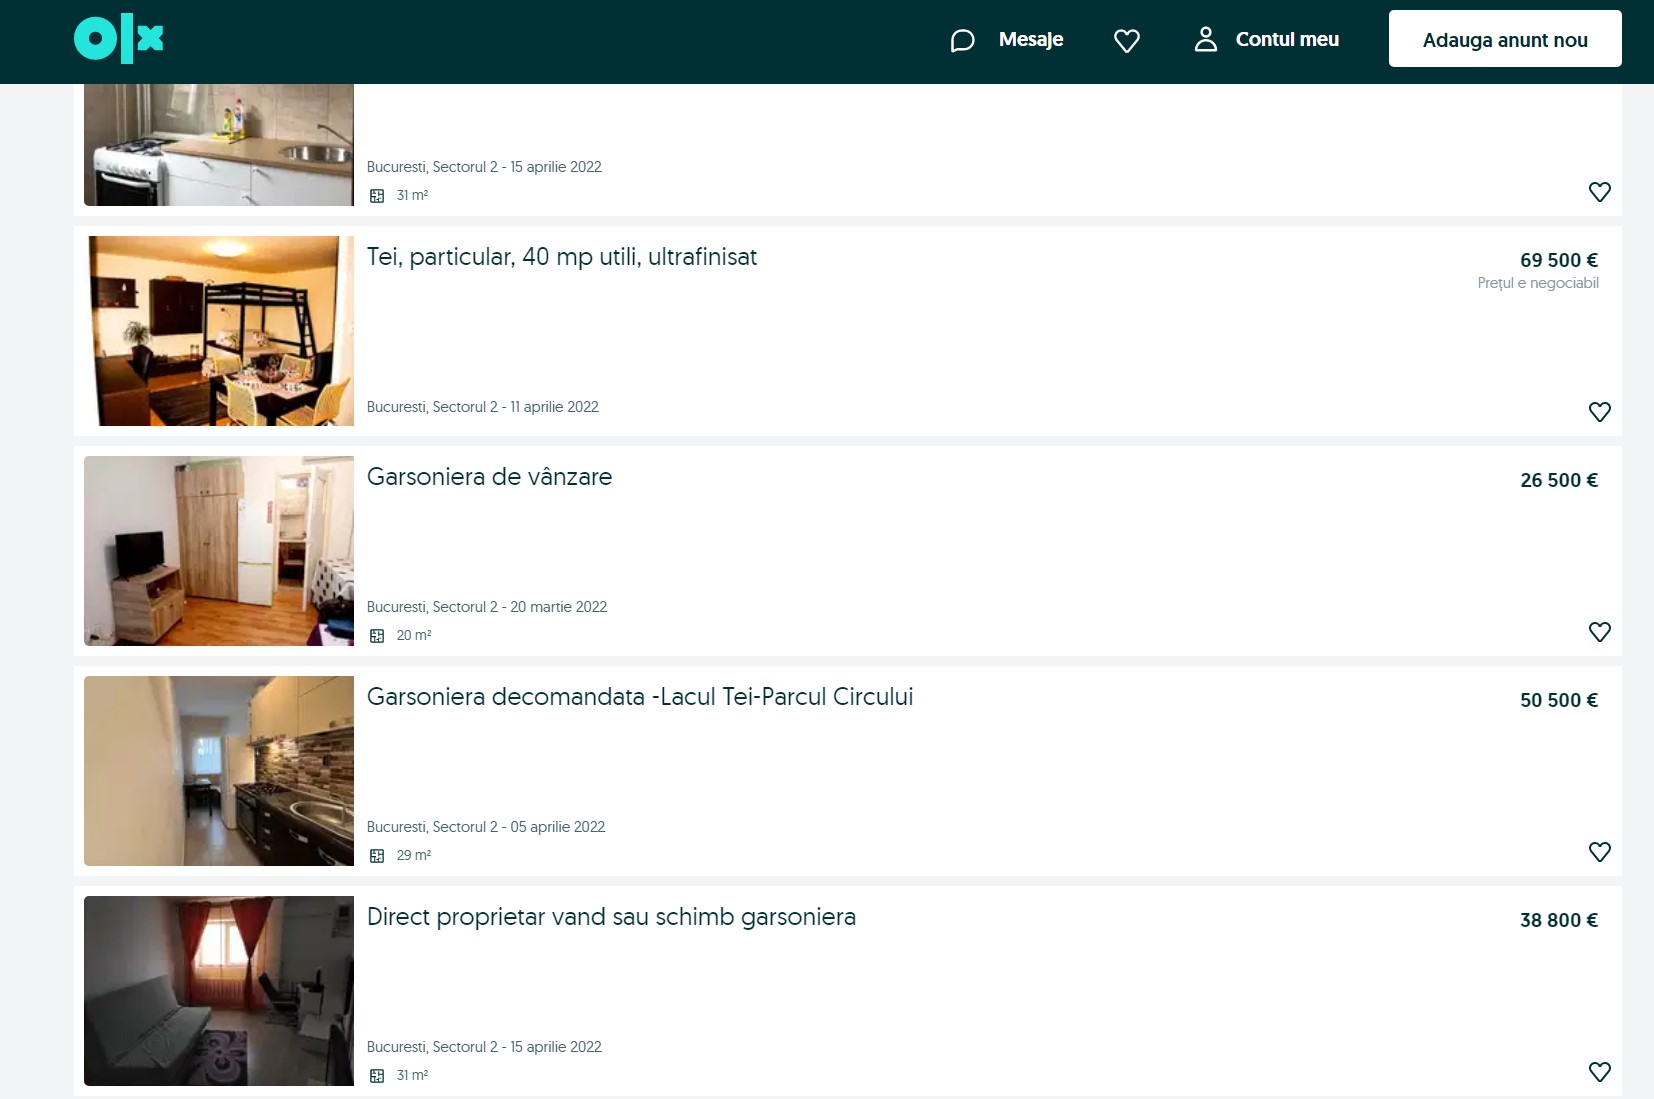Screen dimensions: 1654x1099
Task: Open the Contul meu menu
Action: click(x=1286, y=40)
